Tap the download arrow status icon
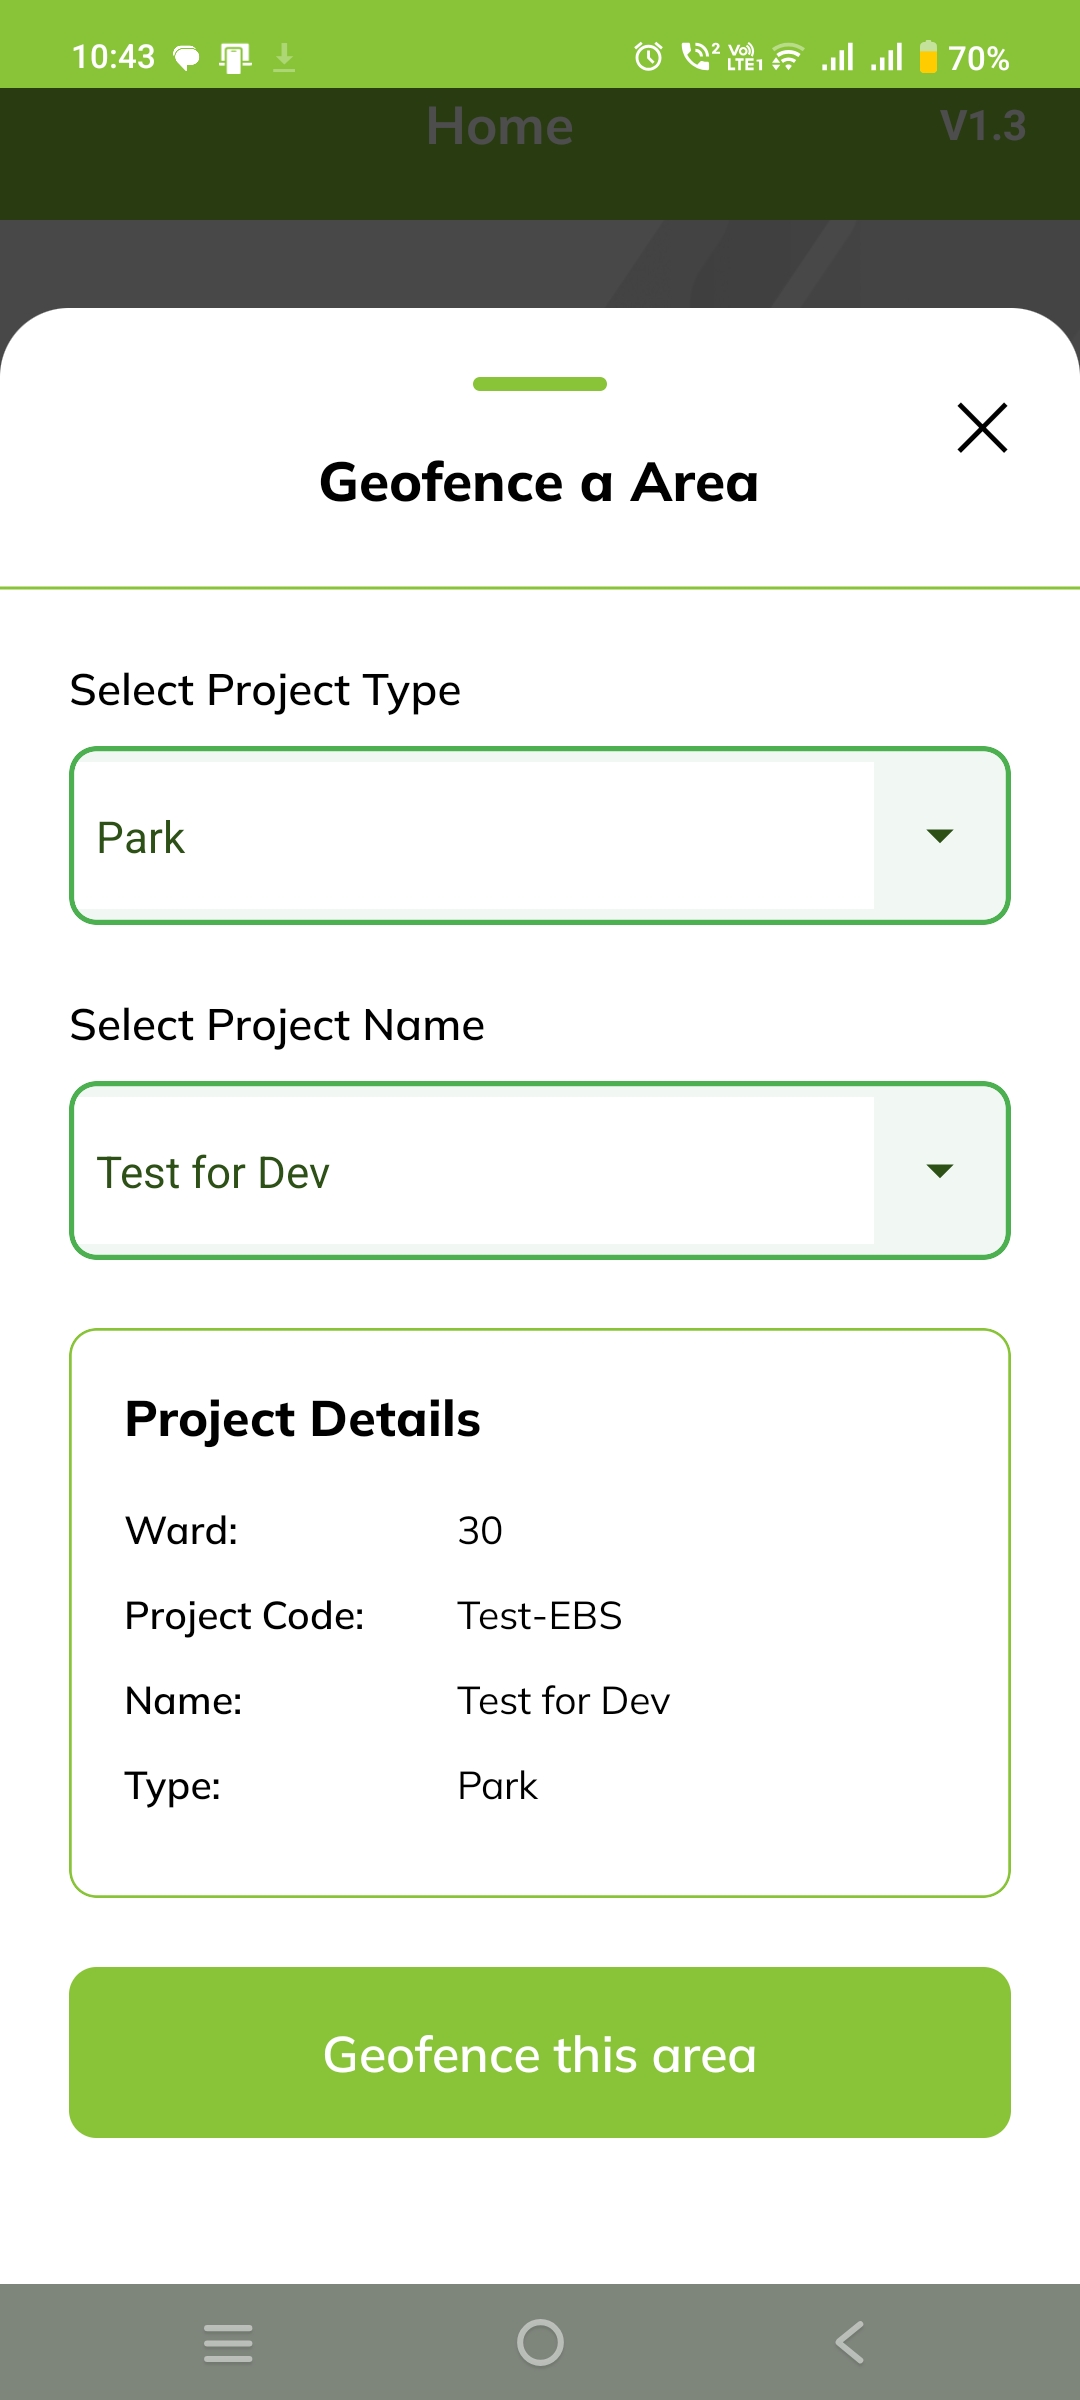Image resolution: width=1080 pixels, height=2400 pixels. coord(284,57)
